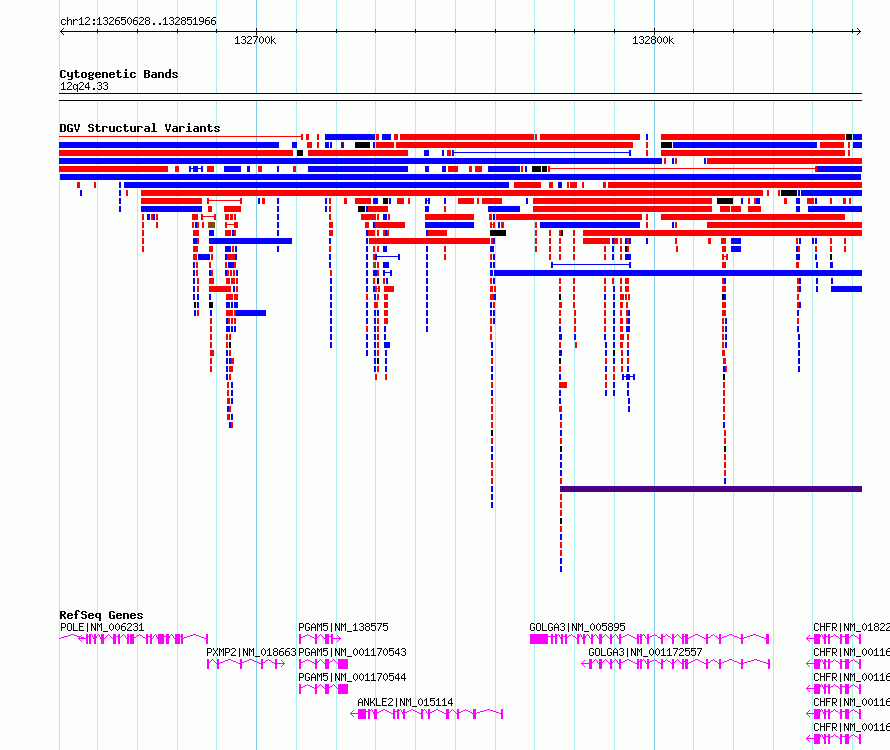Select the RefSeq Genes track title
Viewport: 890px width, 750px height.
pyautogui.click(x=101, y=615)
